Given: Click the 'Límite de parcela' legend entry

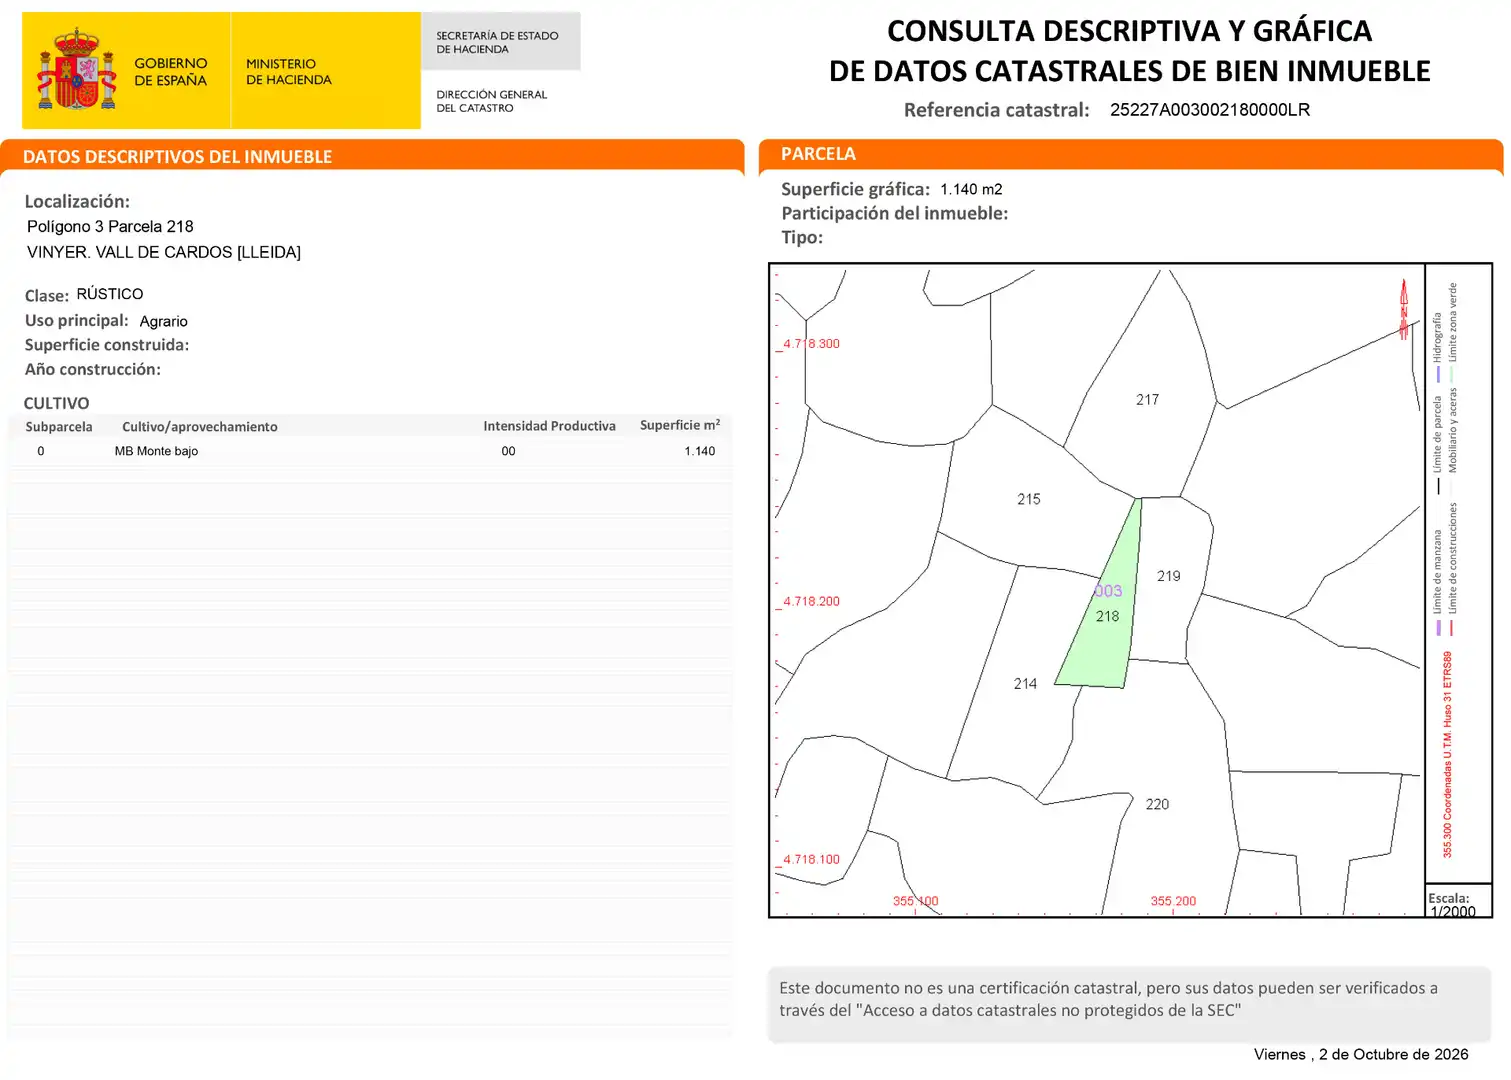Looking at the screenshot, I should pos(1437,445).
